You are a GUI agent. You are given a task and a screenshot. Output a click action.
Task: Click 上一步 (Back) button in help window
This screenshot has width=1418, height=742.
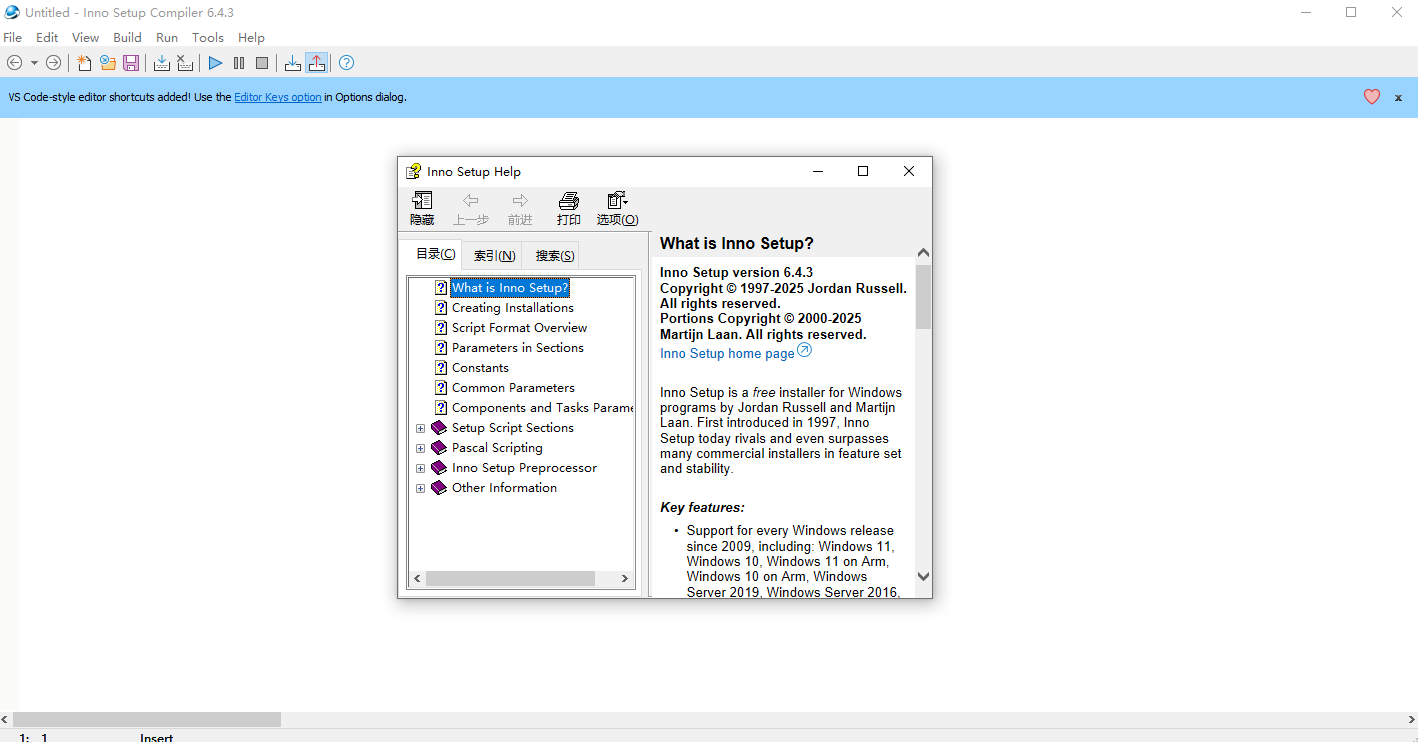point(471,209)
